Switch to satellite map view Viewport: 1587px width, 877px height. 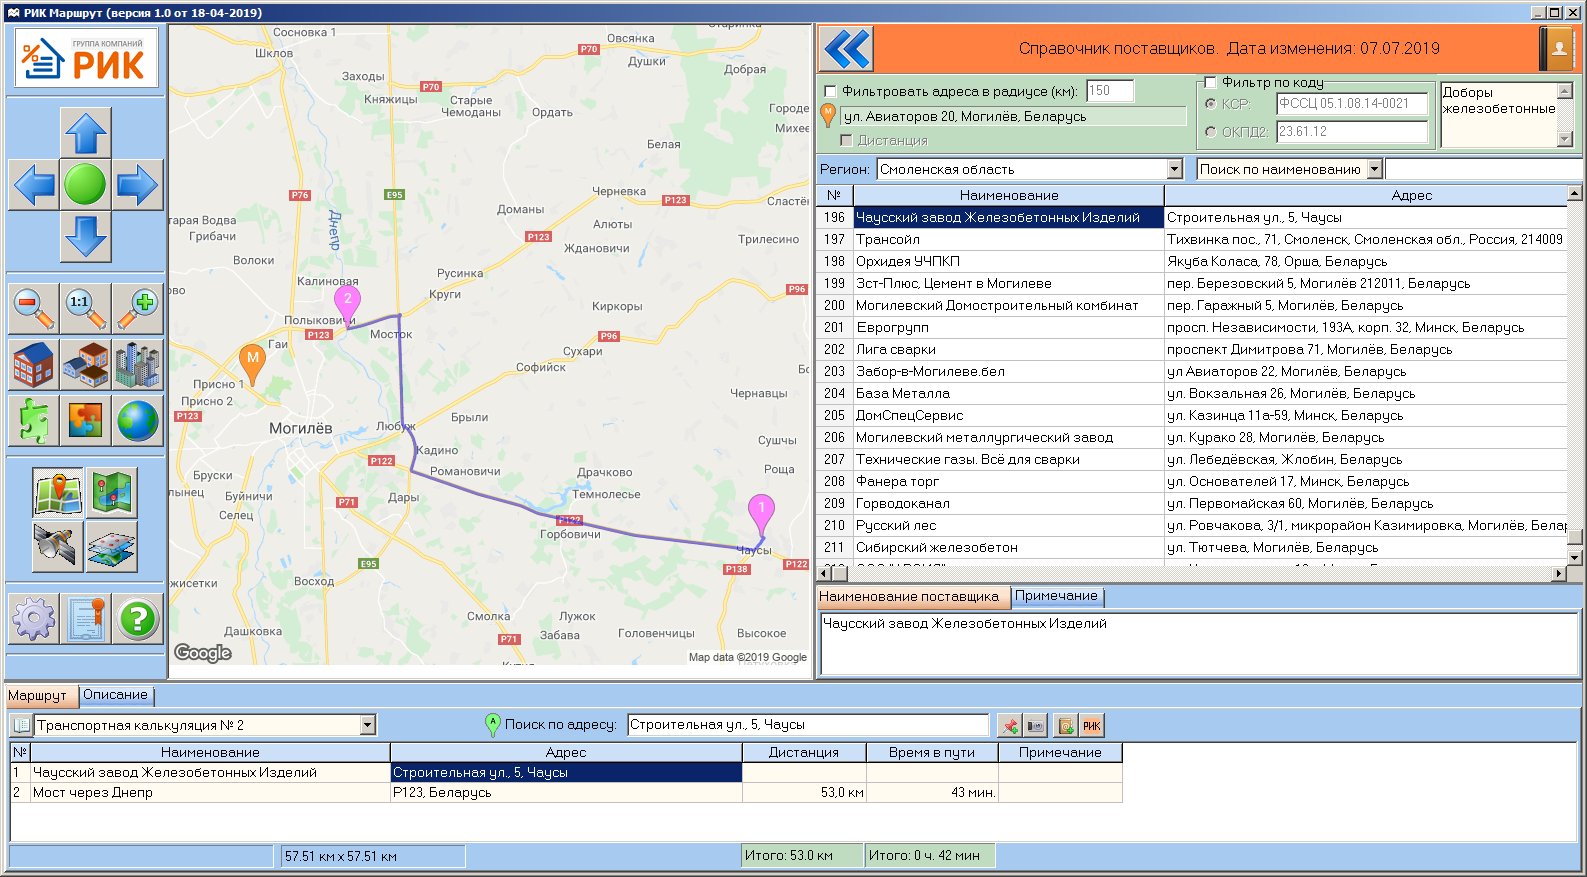(58, 546)
